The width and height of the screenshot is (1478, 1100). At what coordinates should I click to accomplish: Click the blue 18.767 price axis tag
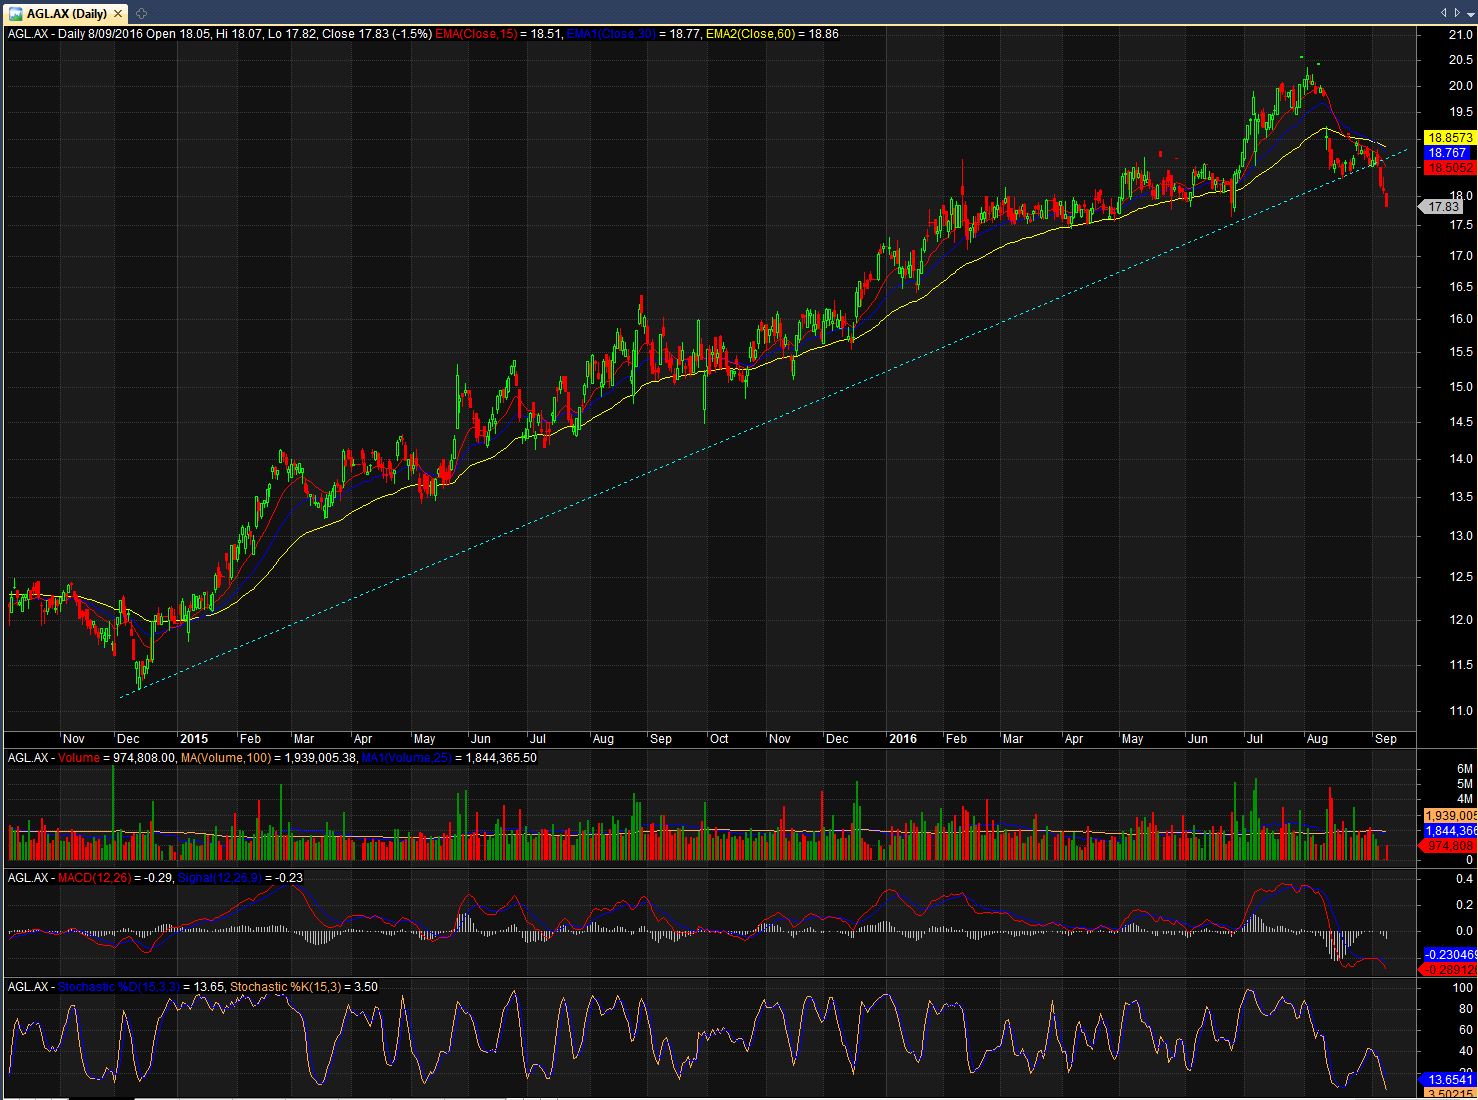[x=1449, y=153]
